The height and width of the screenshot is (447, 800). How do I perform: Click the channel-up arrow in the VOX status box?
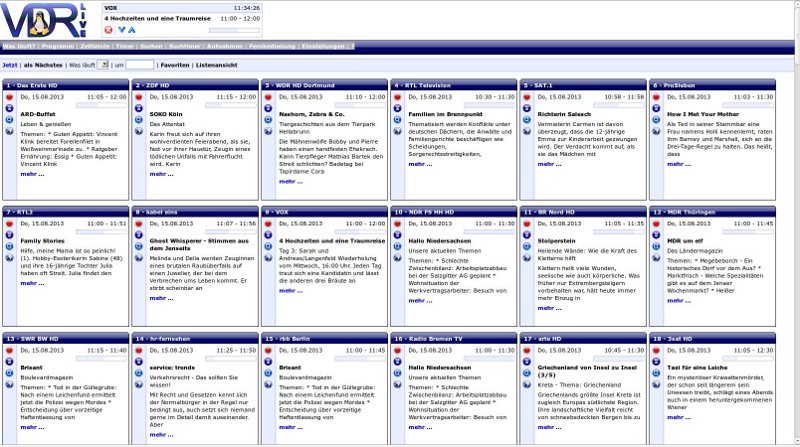click(132, 30)
